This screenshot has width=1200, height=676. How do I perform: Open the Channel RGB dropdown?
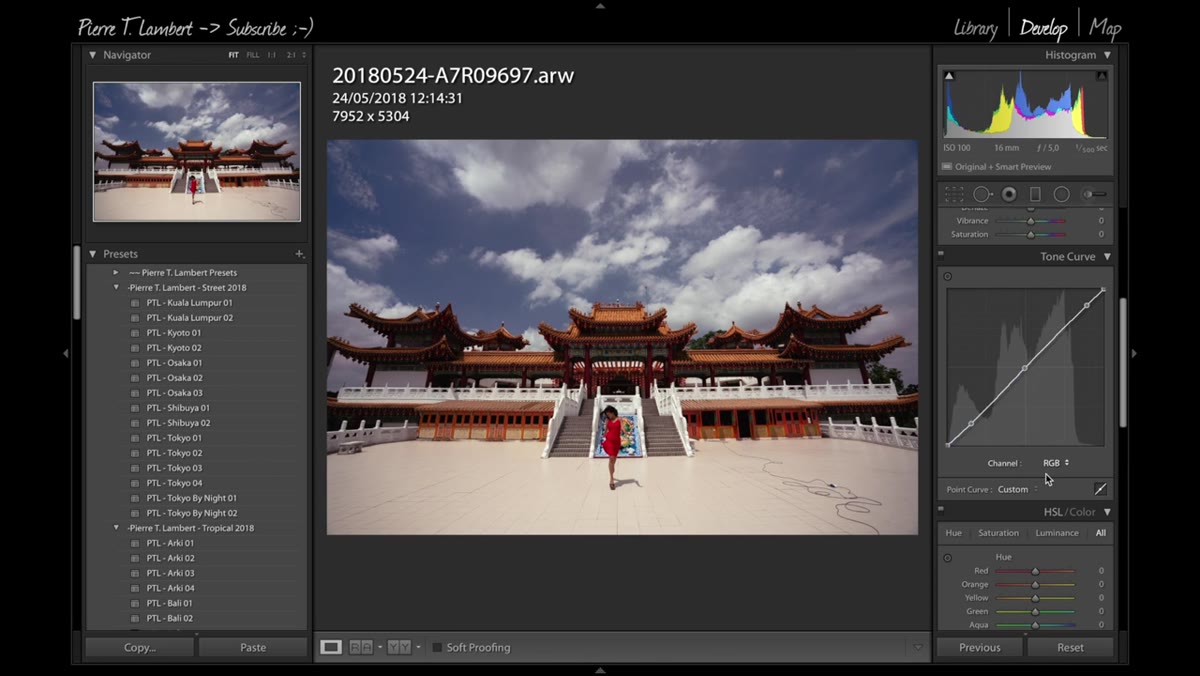1056,463
